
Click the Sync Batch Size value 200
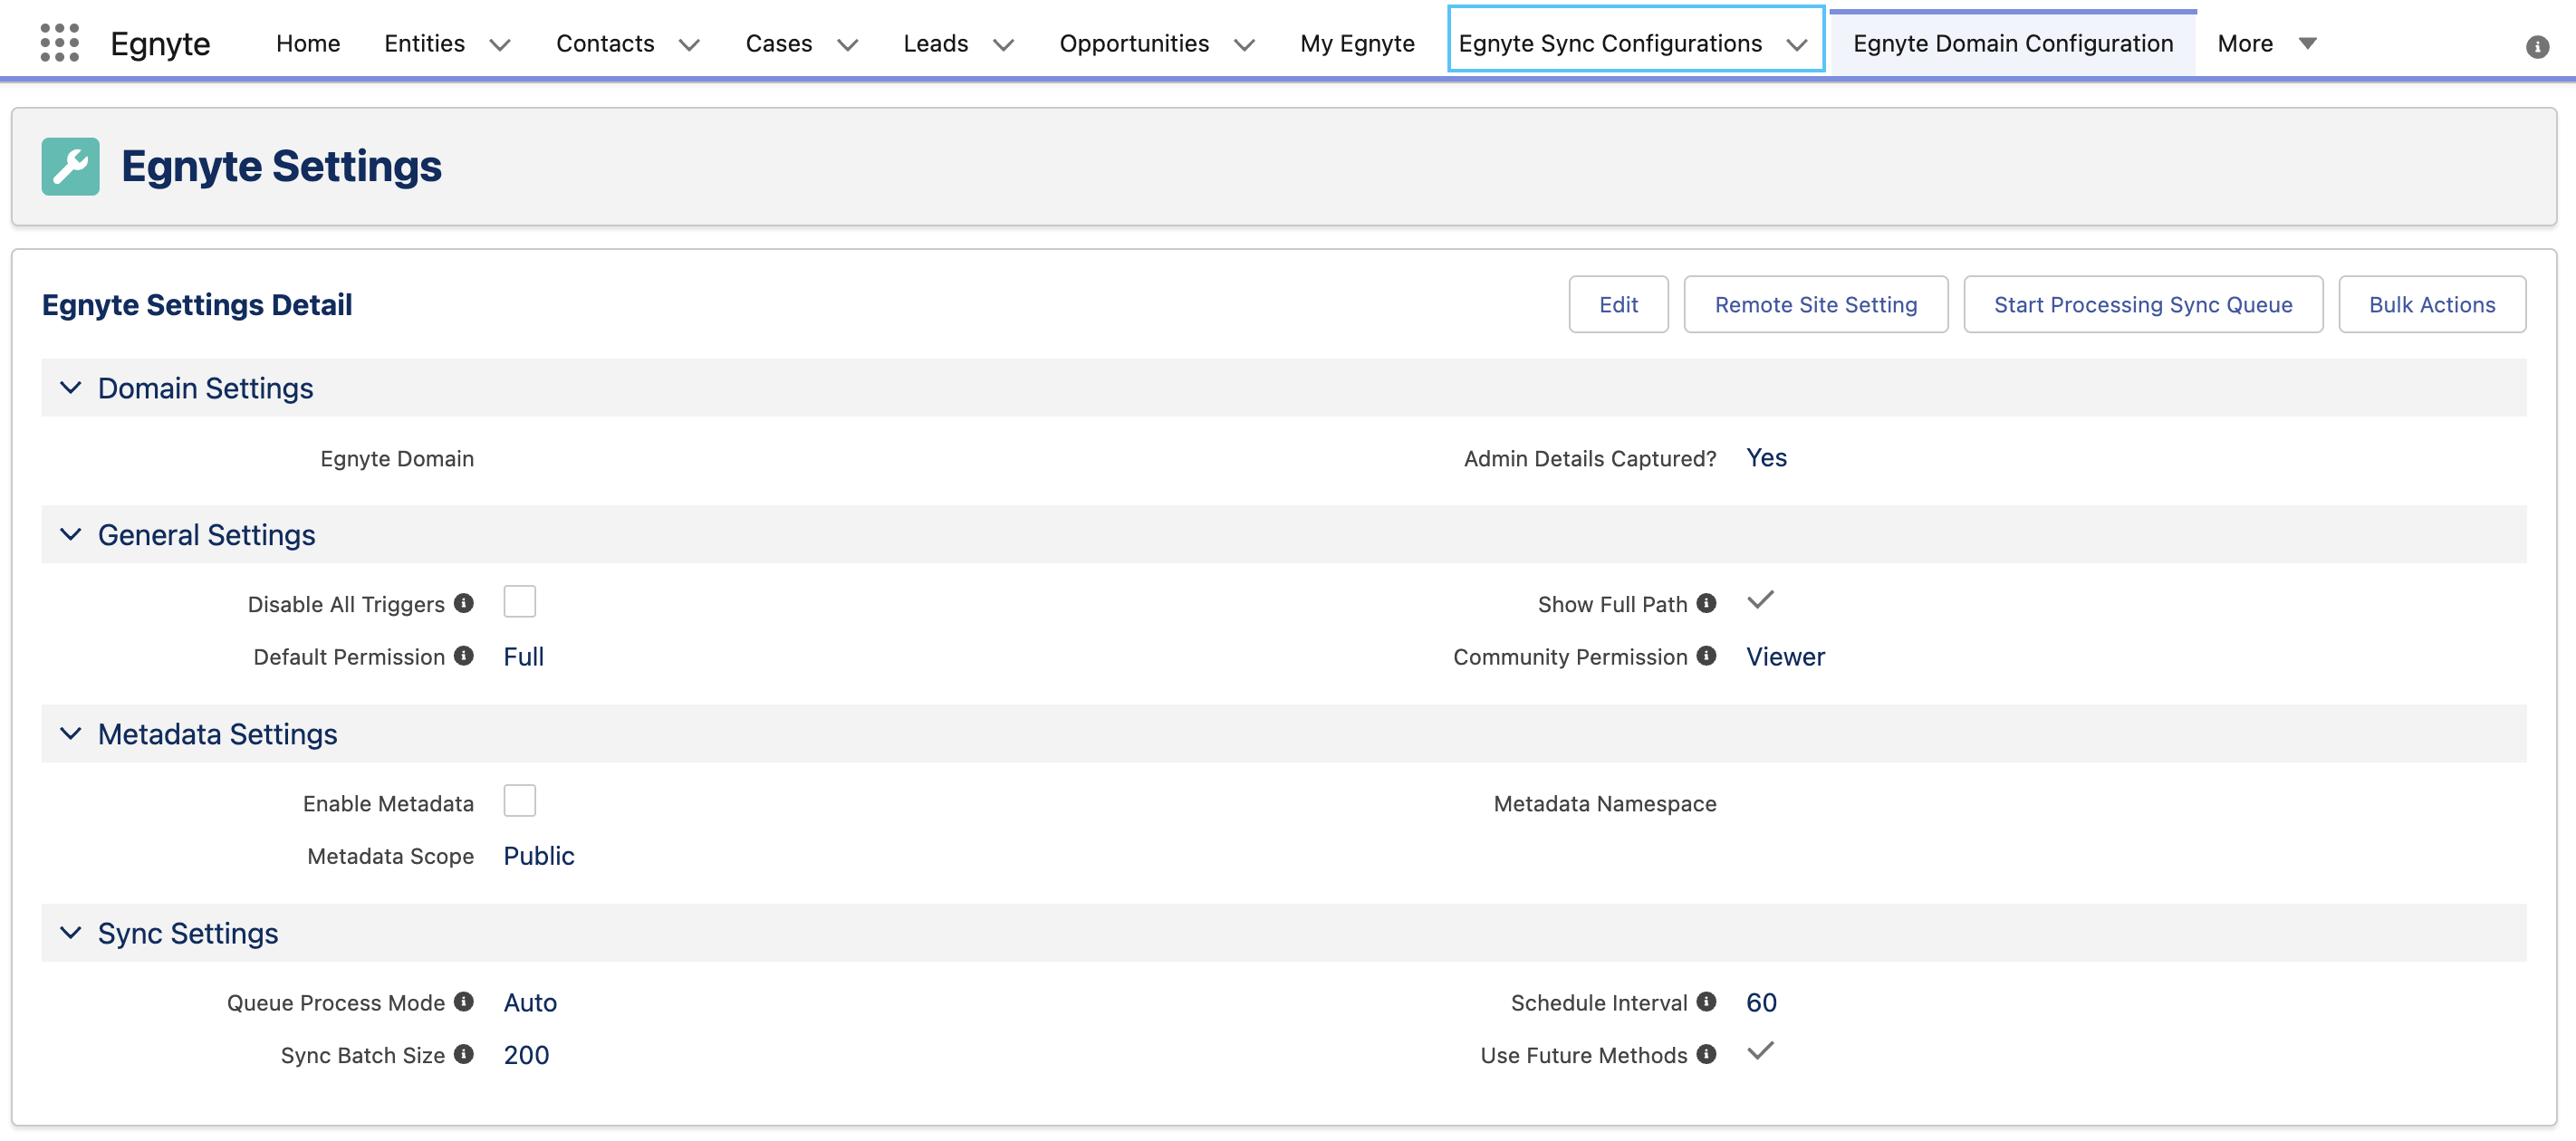coord(526,1054)
